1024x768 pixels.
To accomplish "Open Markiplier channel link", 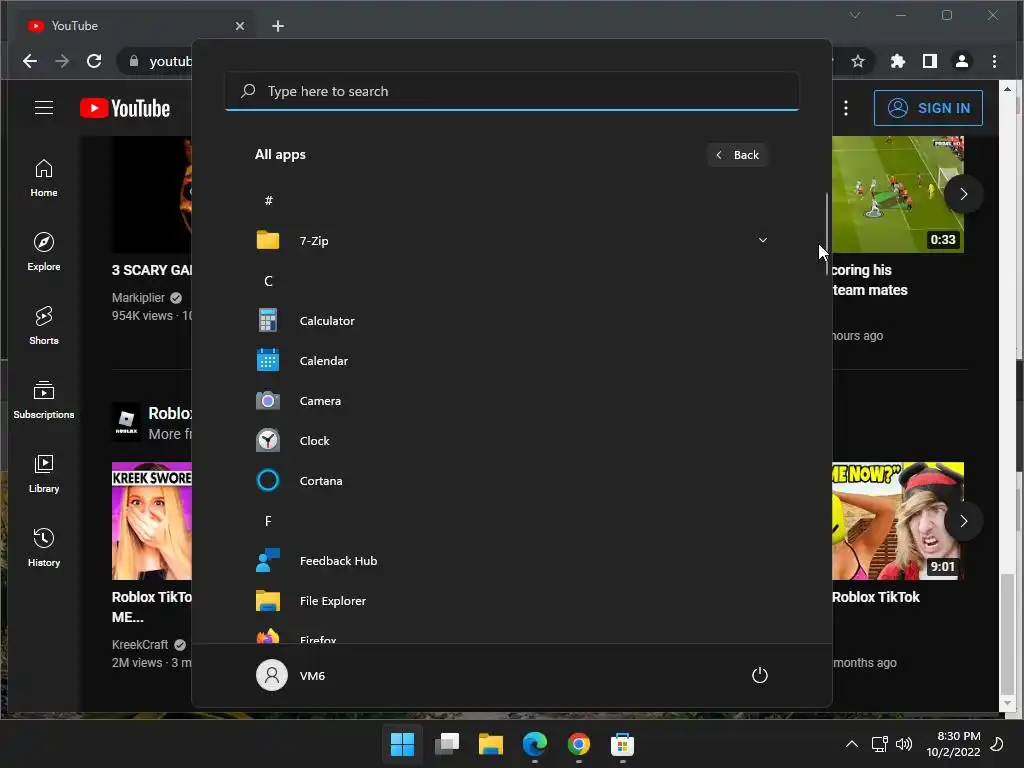I will (138, 298).
